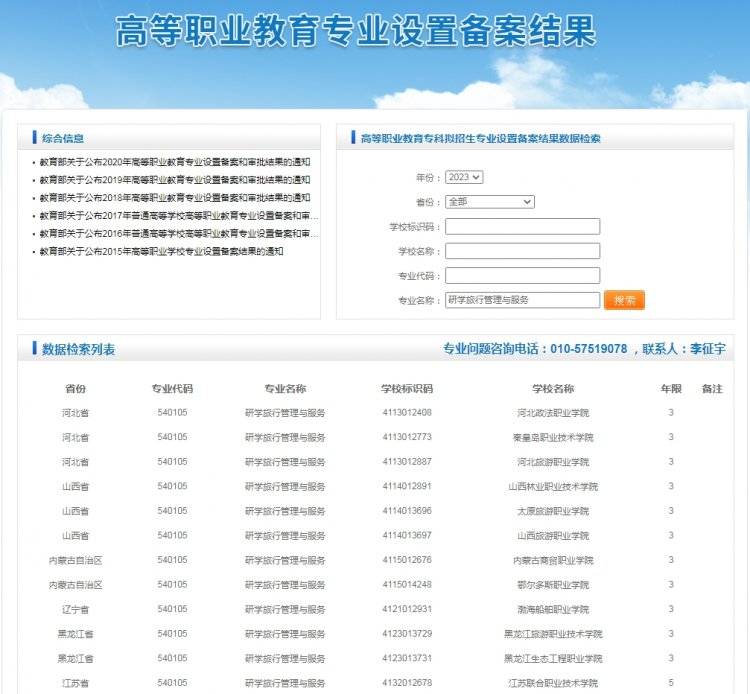Open the 2020年 备案和审批结果 notice link

pyautogui.click(x=175, y=162)
